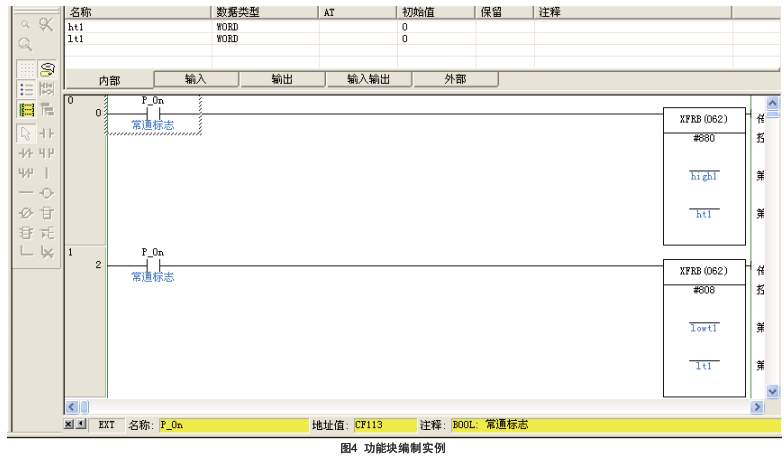Image resolution: width=784 pixels, height=458 pixels.
Task: Open the 输出 variables tab
Action: pos(282,78)
